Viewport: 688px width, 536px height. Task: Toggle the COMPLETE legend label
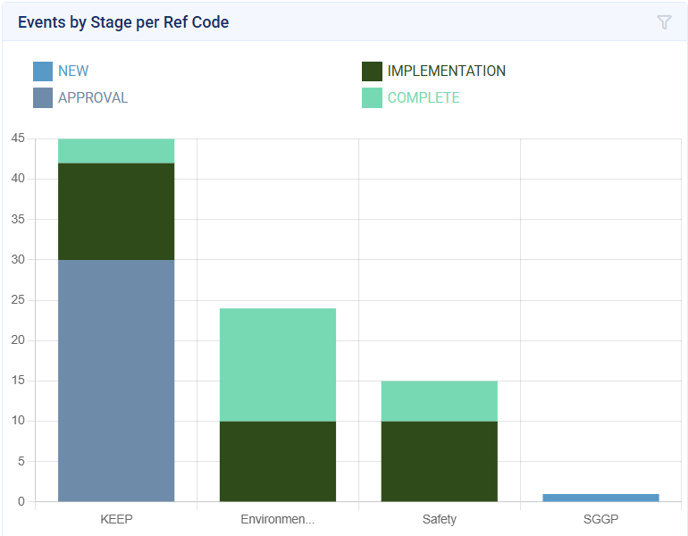(423, 98)
